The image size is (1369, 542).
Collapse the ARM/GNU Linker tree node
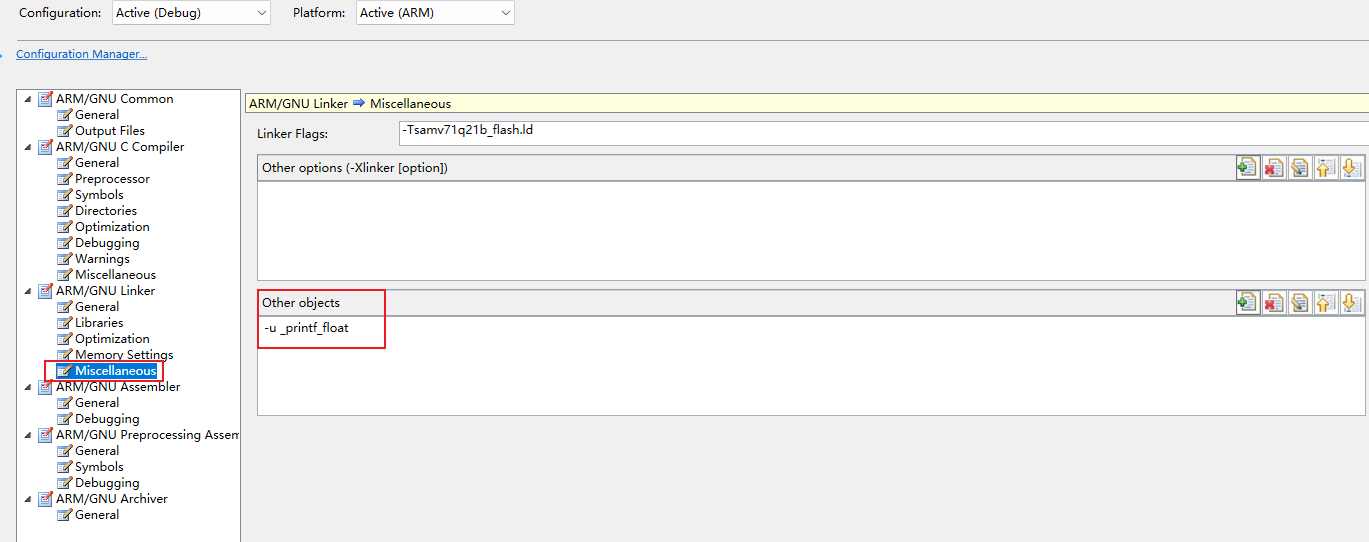tap(27, 291)
